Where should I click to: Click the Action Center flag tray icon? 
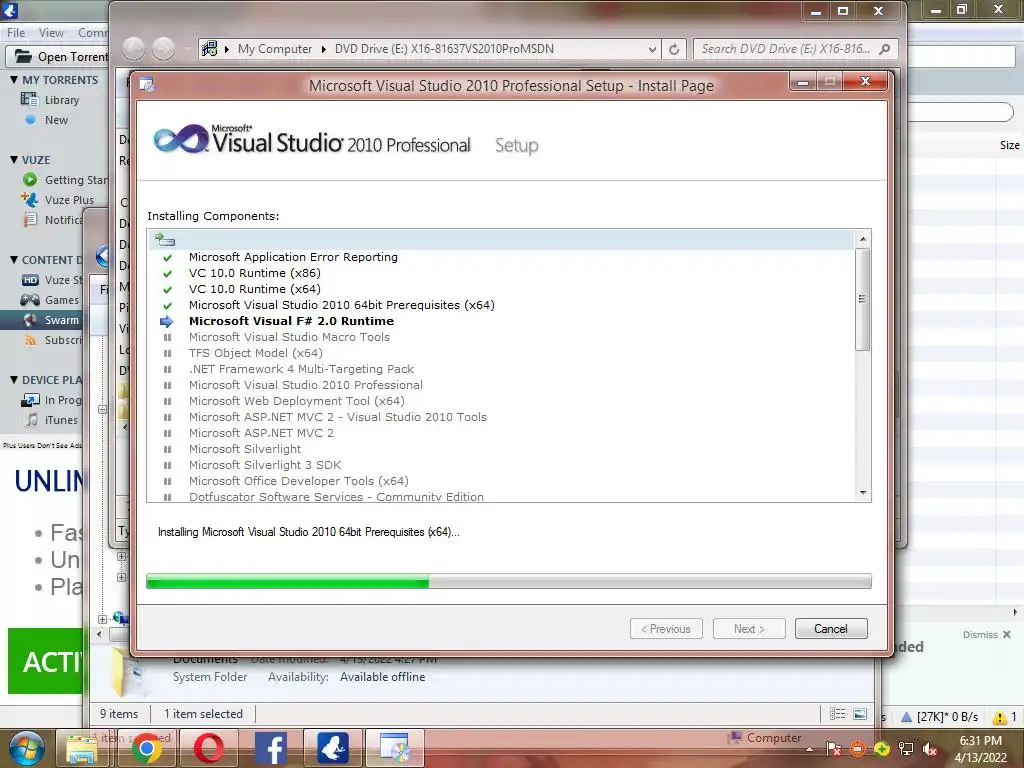[x=833, y=750]
